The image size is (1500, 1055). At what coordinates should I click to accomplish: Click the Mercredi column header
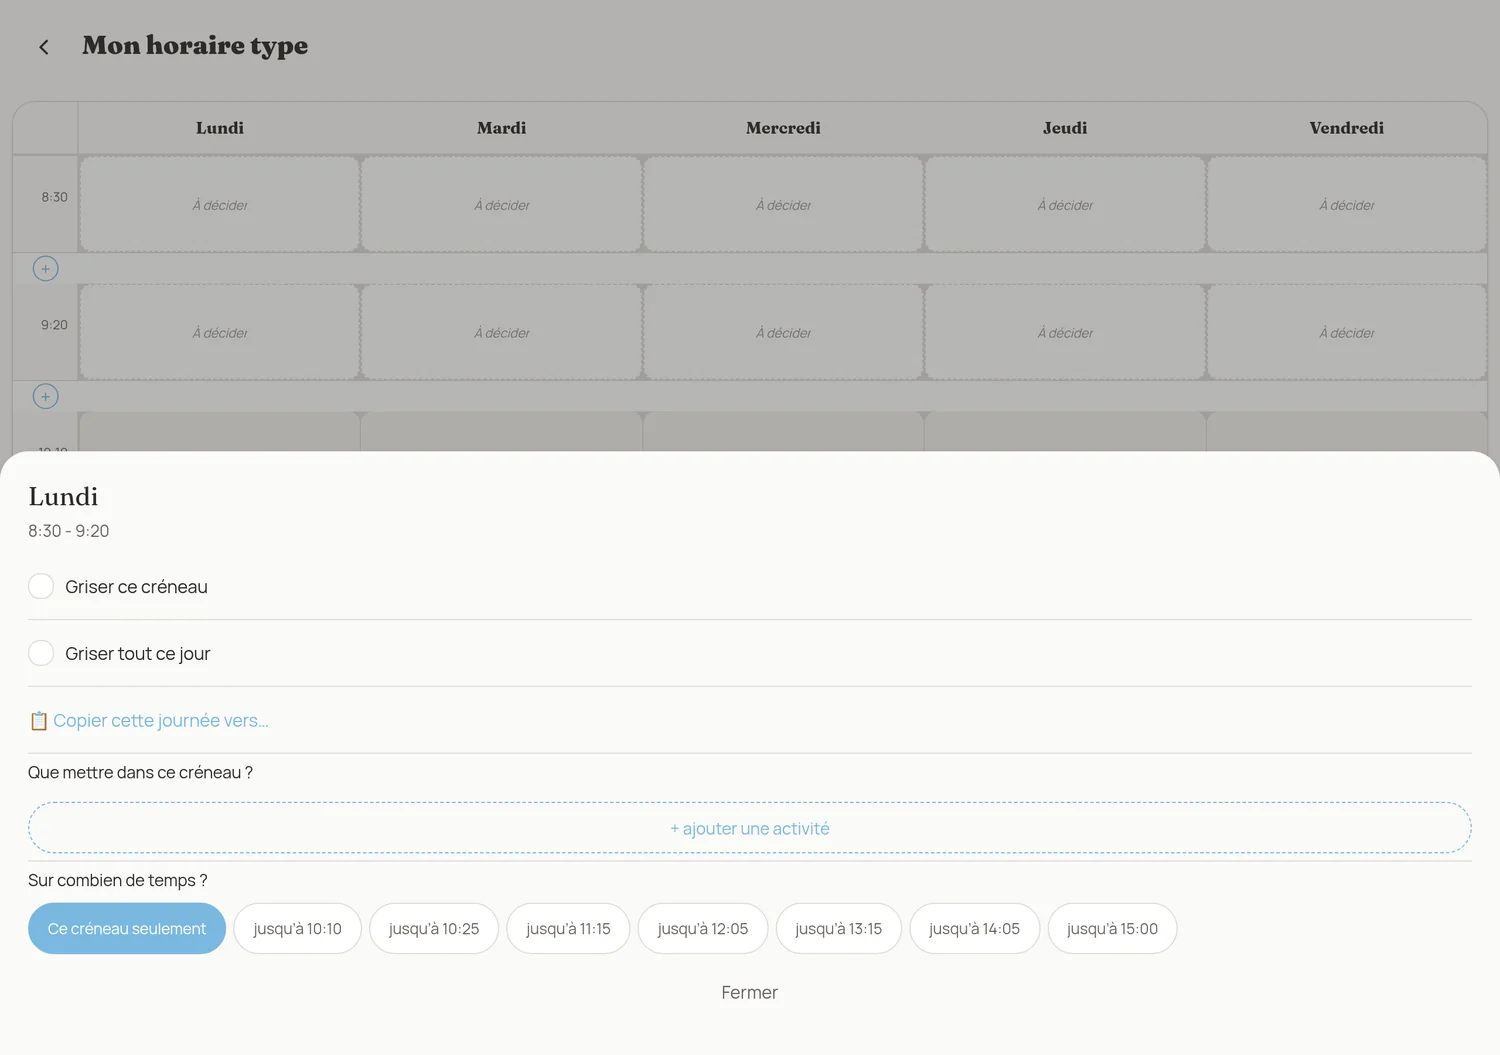tap(783, 128)
